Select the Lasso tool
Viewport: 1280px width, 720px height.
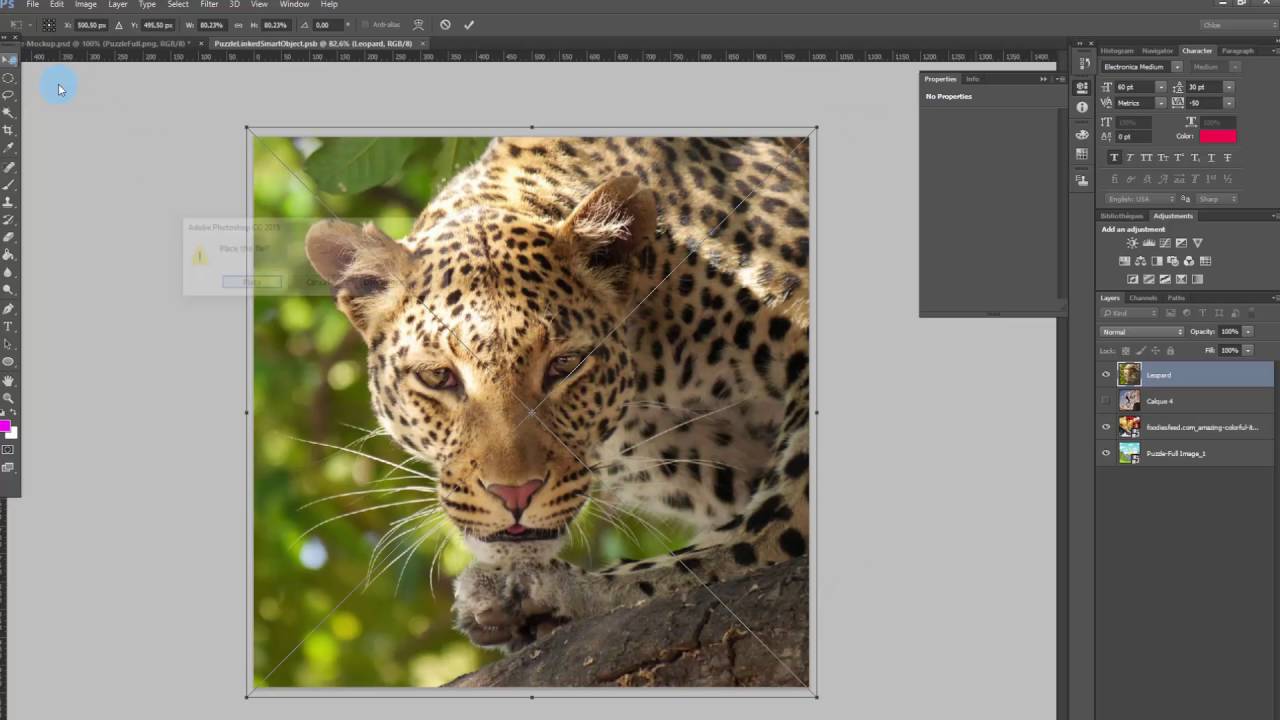coord(8,94)
